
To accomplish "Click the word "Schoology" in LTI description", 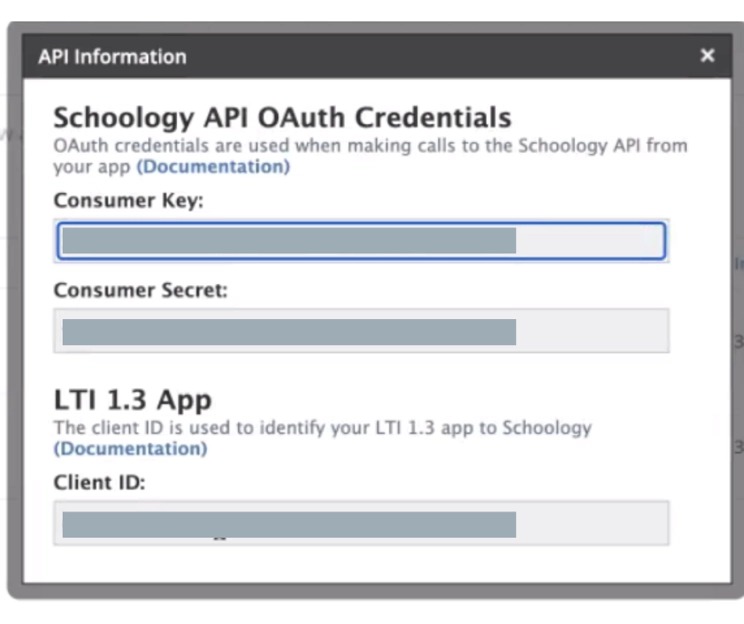I will 546,428.
